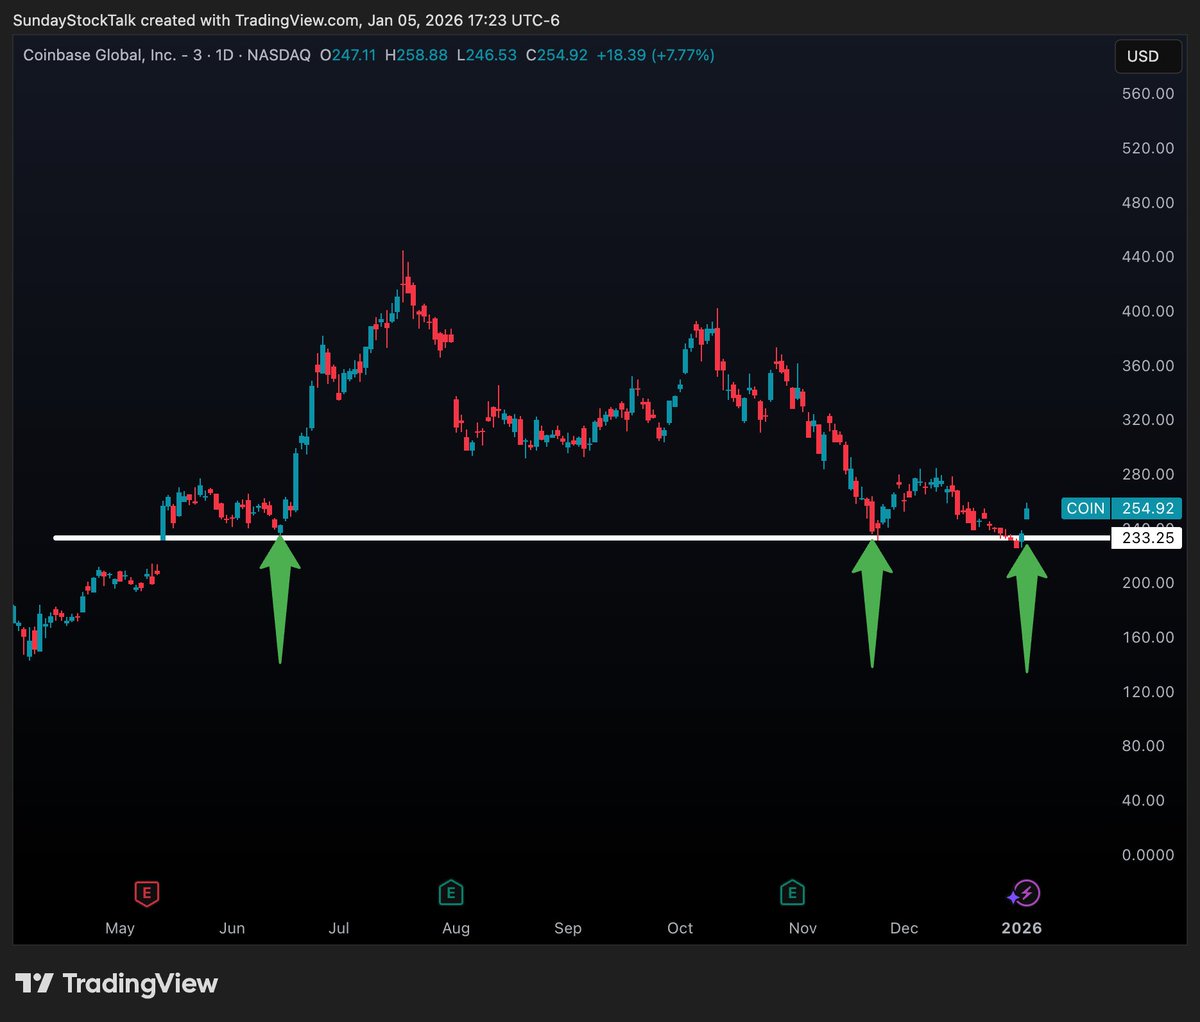Click the 0.0000 price axis label
Image resolution: width=1200 pixels, height=1022 pixels.
point(1148,855)
